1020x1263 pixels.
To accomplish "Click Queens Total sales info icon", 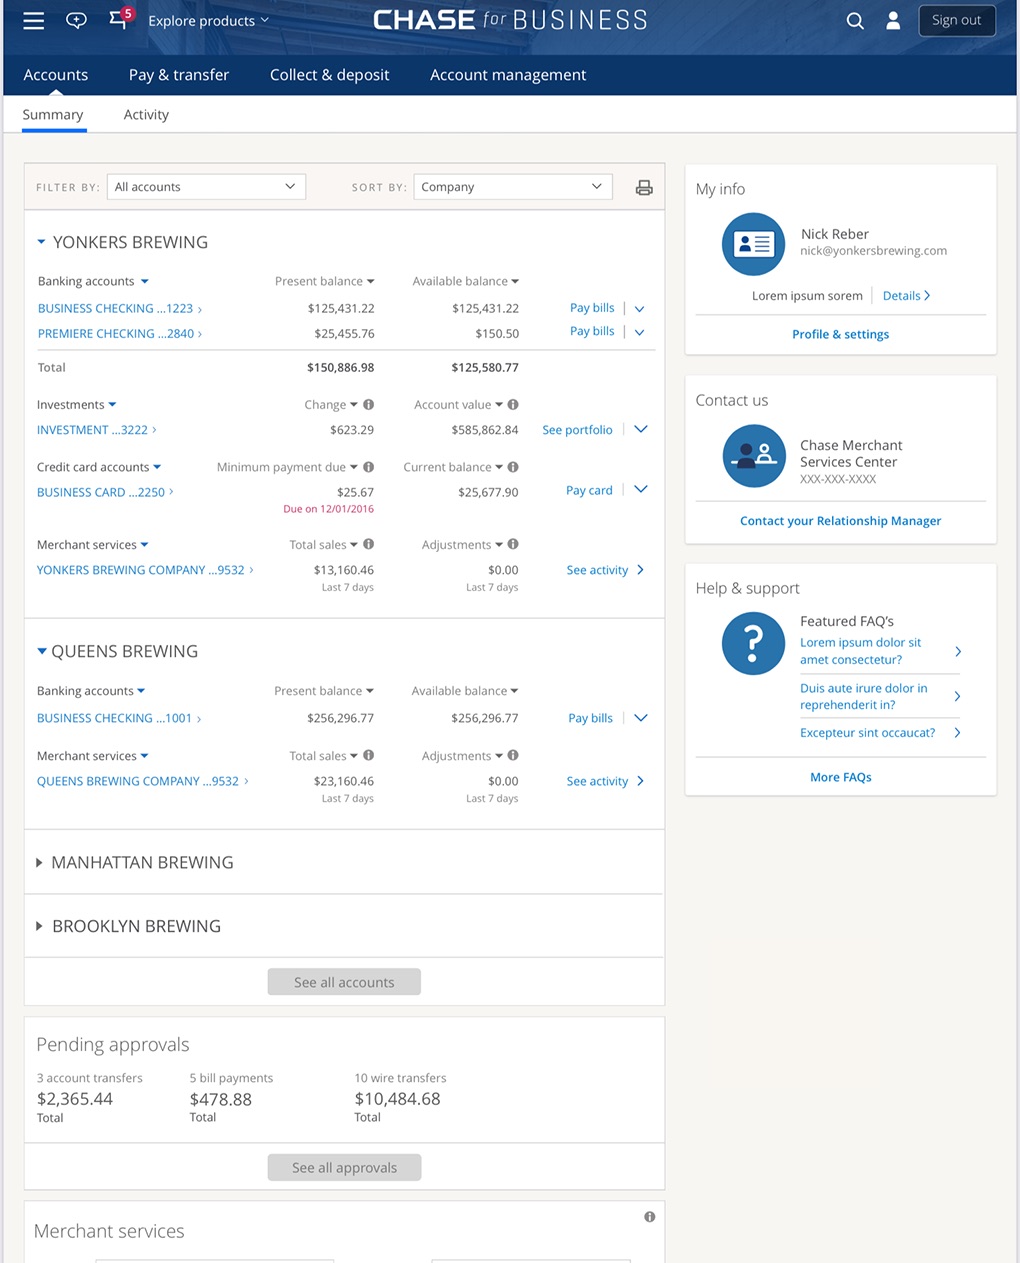I will tap(368, 755).
